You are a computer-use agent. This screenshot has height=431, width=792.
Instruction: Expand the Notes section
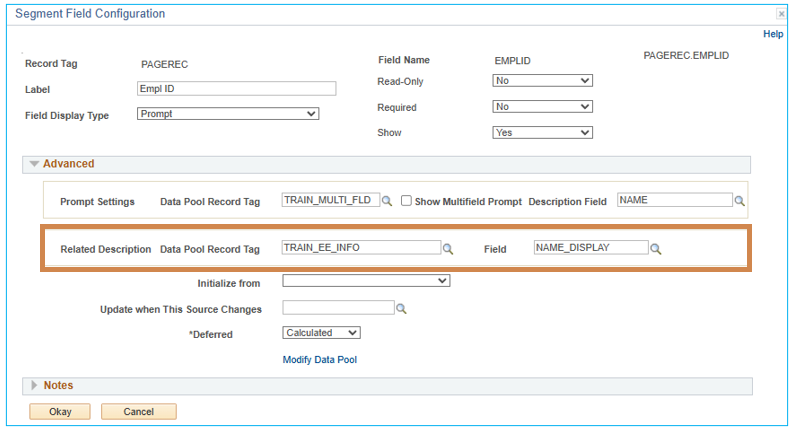pos(34,385)
